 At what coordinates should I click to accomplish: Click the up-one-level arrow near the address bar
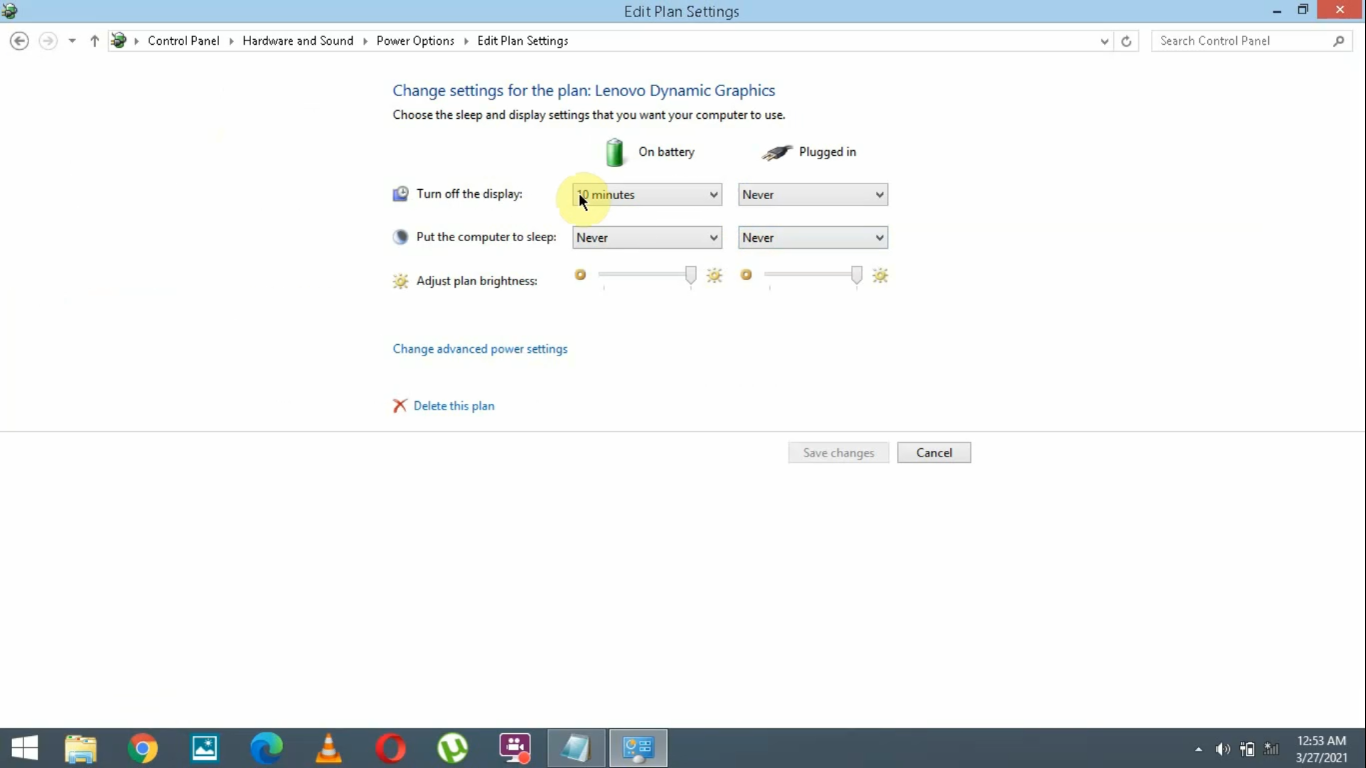(94, 41)
